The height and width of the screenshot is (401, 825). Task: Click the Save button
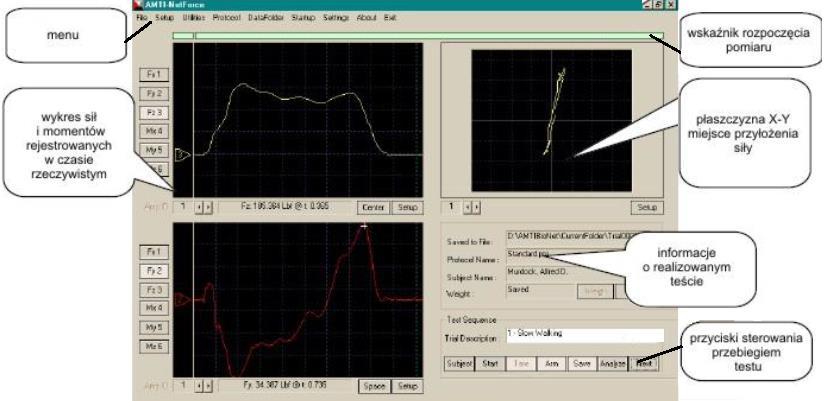[x=582, y=363]
